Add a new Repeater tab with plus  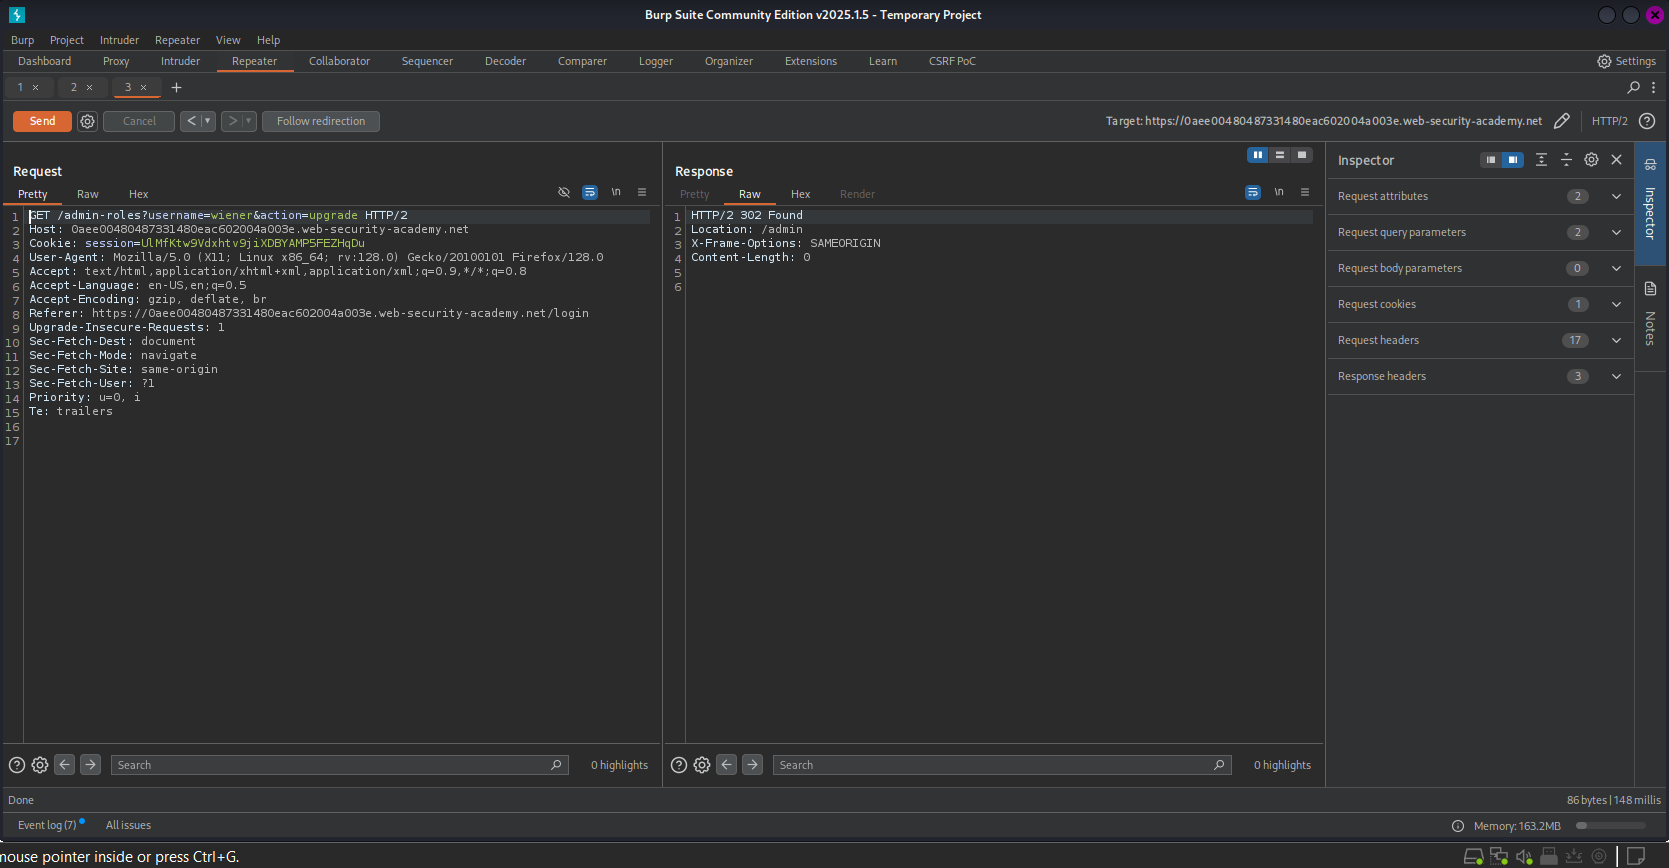176,88
